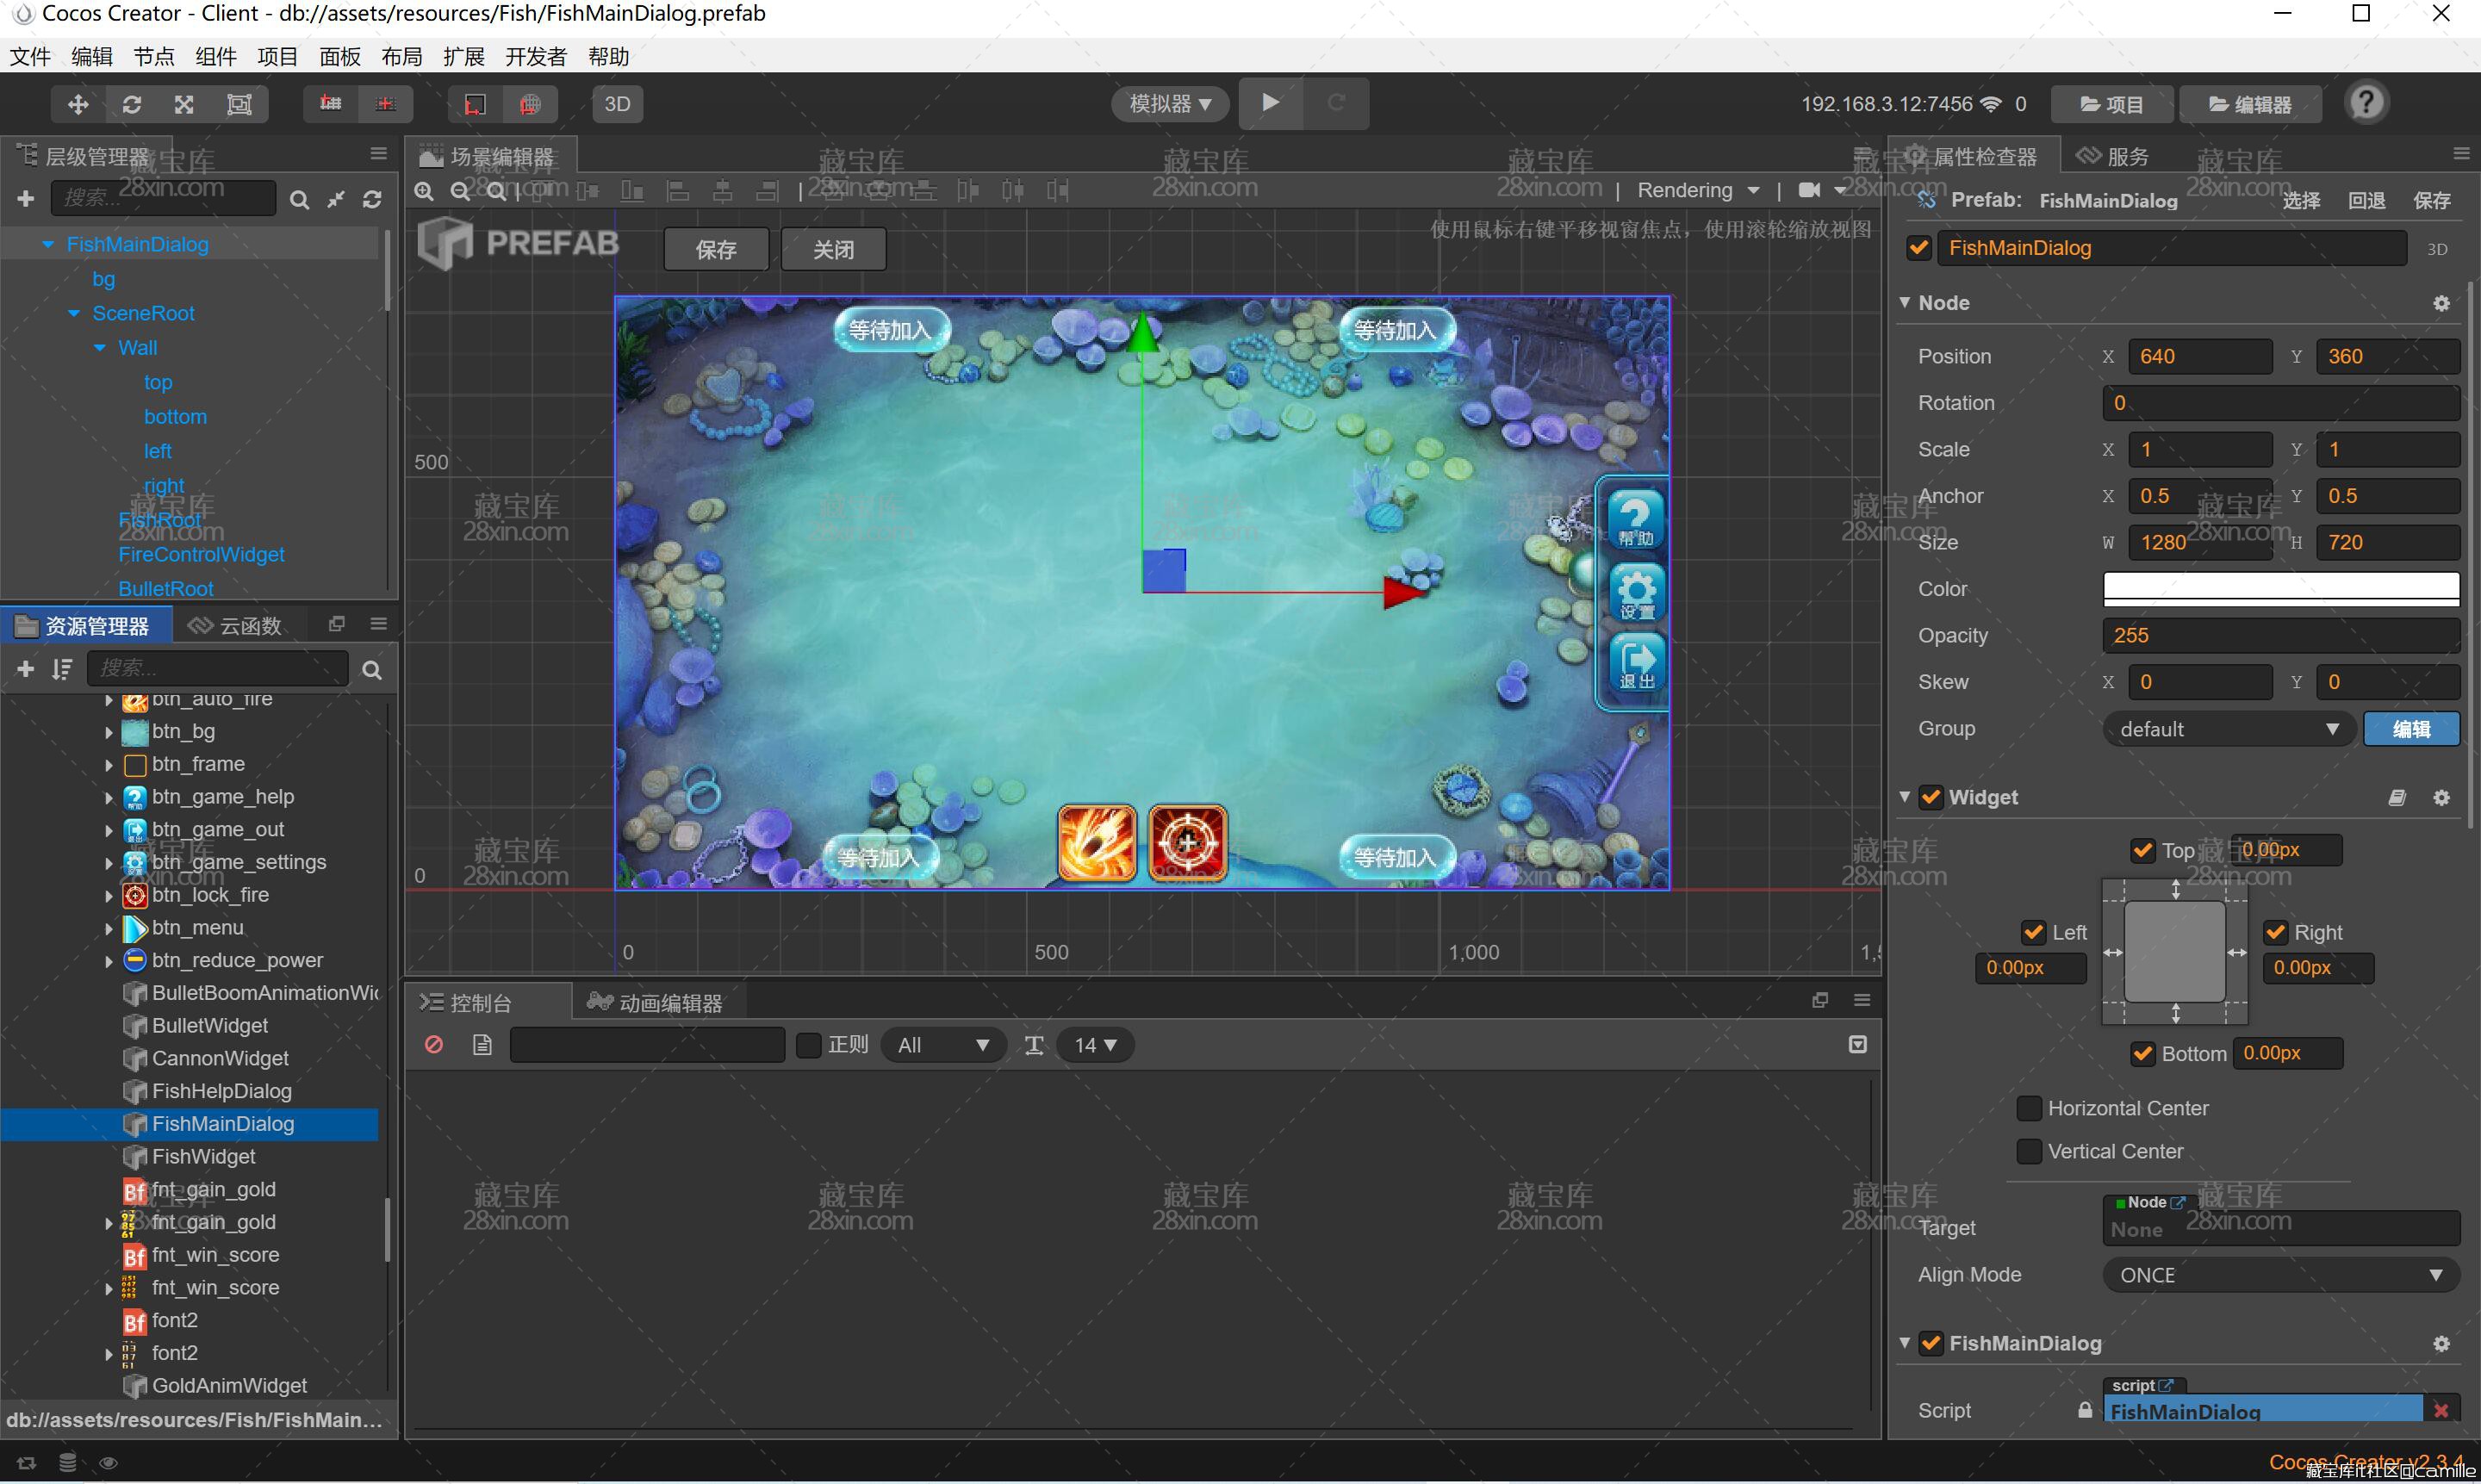Refresh the hierarchy panel
The height and width of the screenshot is (1484, 2481).
[372, 200]
